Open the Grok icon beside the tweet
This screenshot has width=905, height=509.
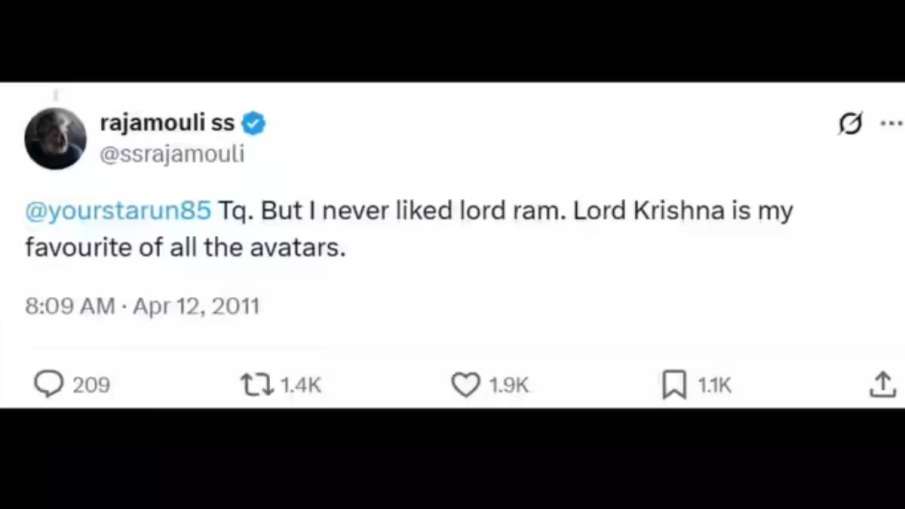(x=850, y=124)
